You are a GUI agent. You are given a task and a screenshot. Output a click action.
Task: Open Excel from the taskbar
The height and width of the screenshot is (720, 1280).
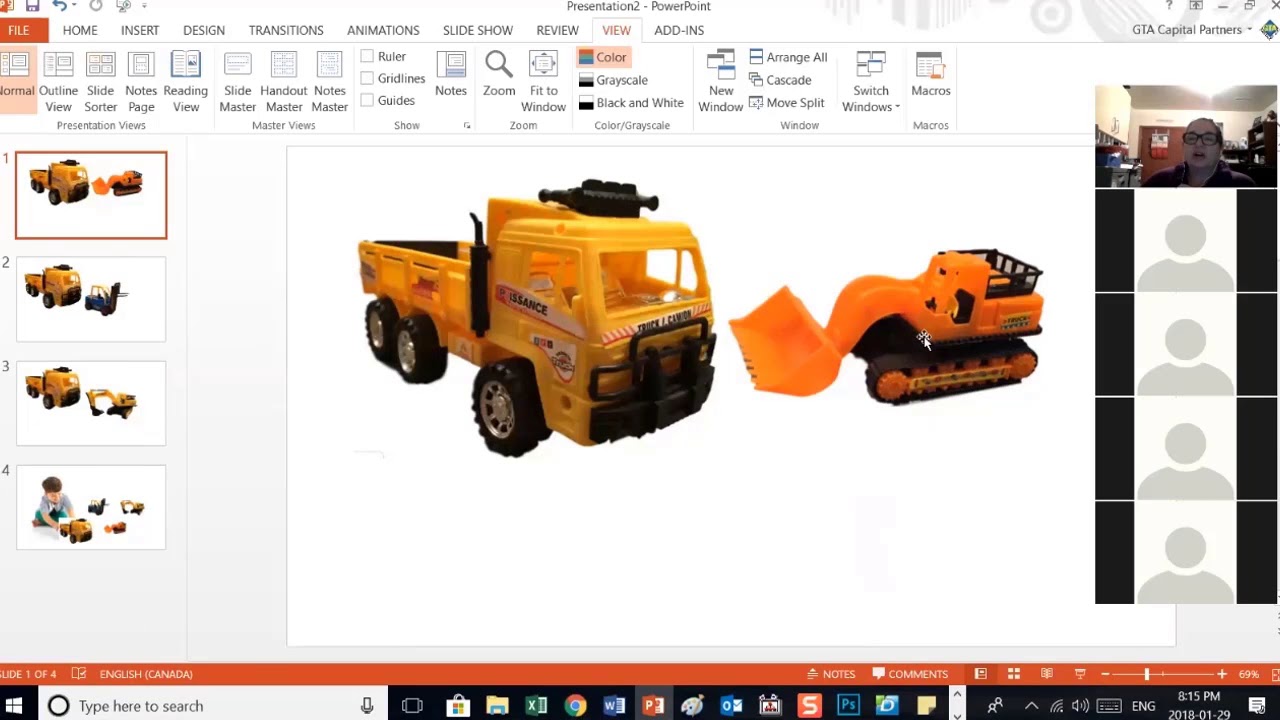pyautogui.click(x=536, y=706)
